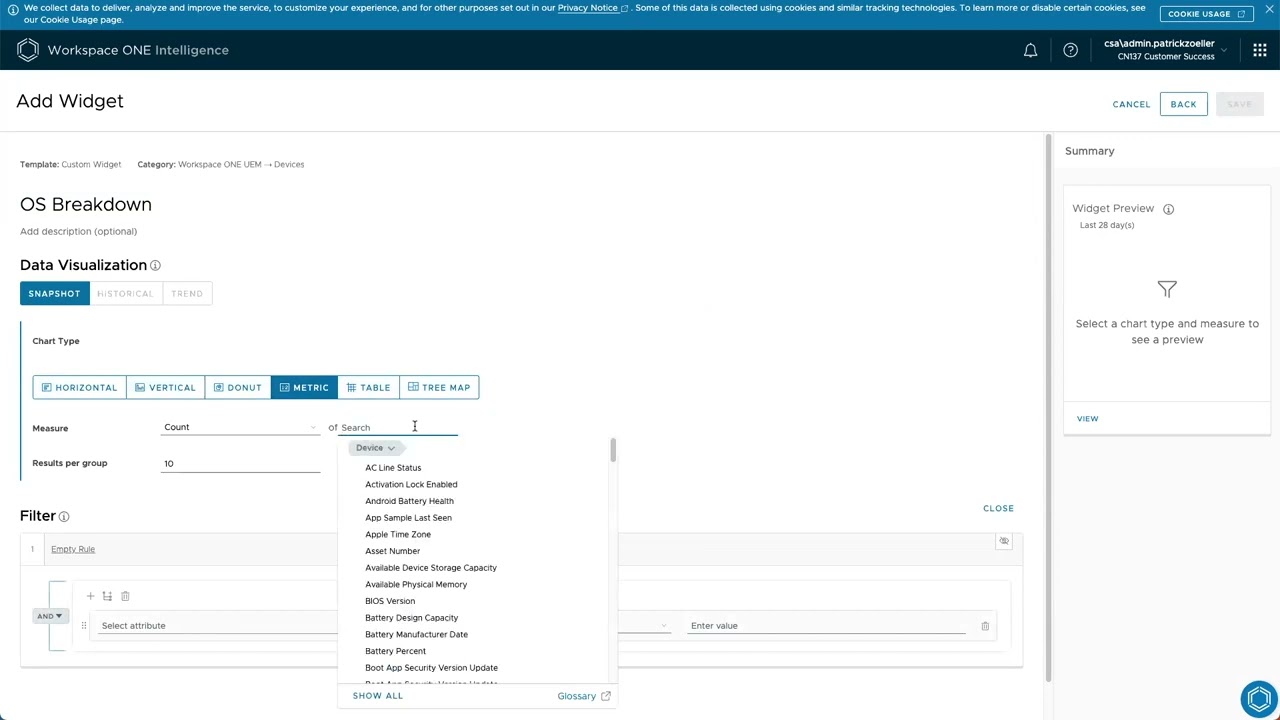Select Apple Time Zone attribute
Image resolution: width=1280 pixels, height=720 pixels.
pyautogui.click(x=398, y=534)
